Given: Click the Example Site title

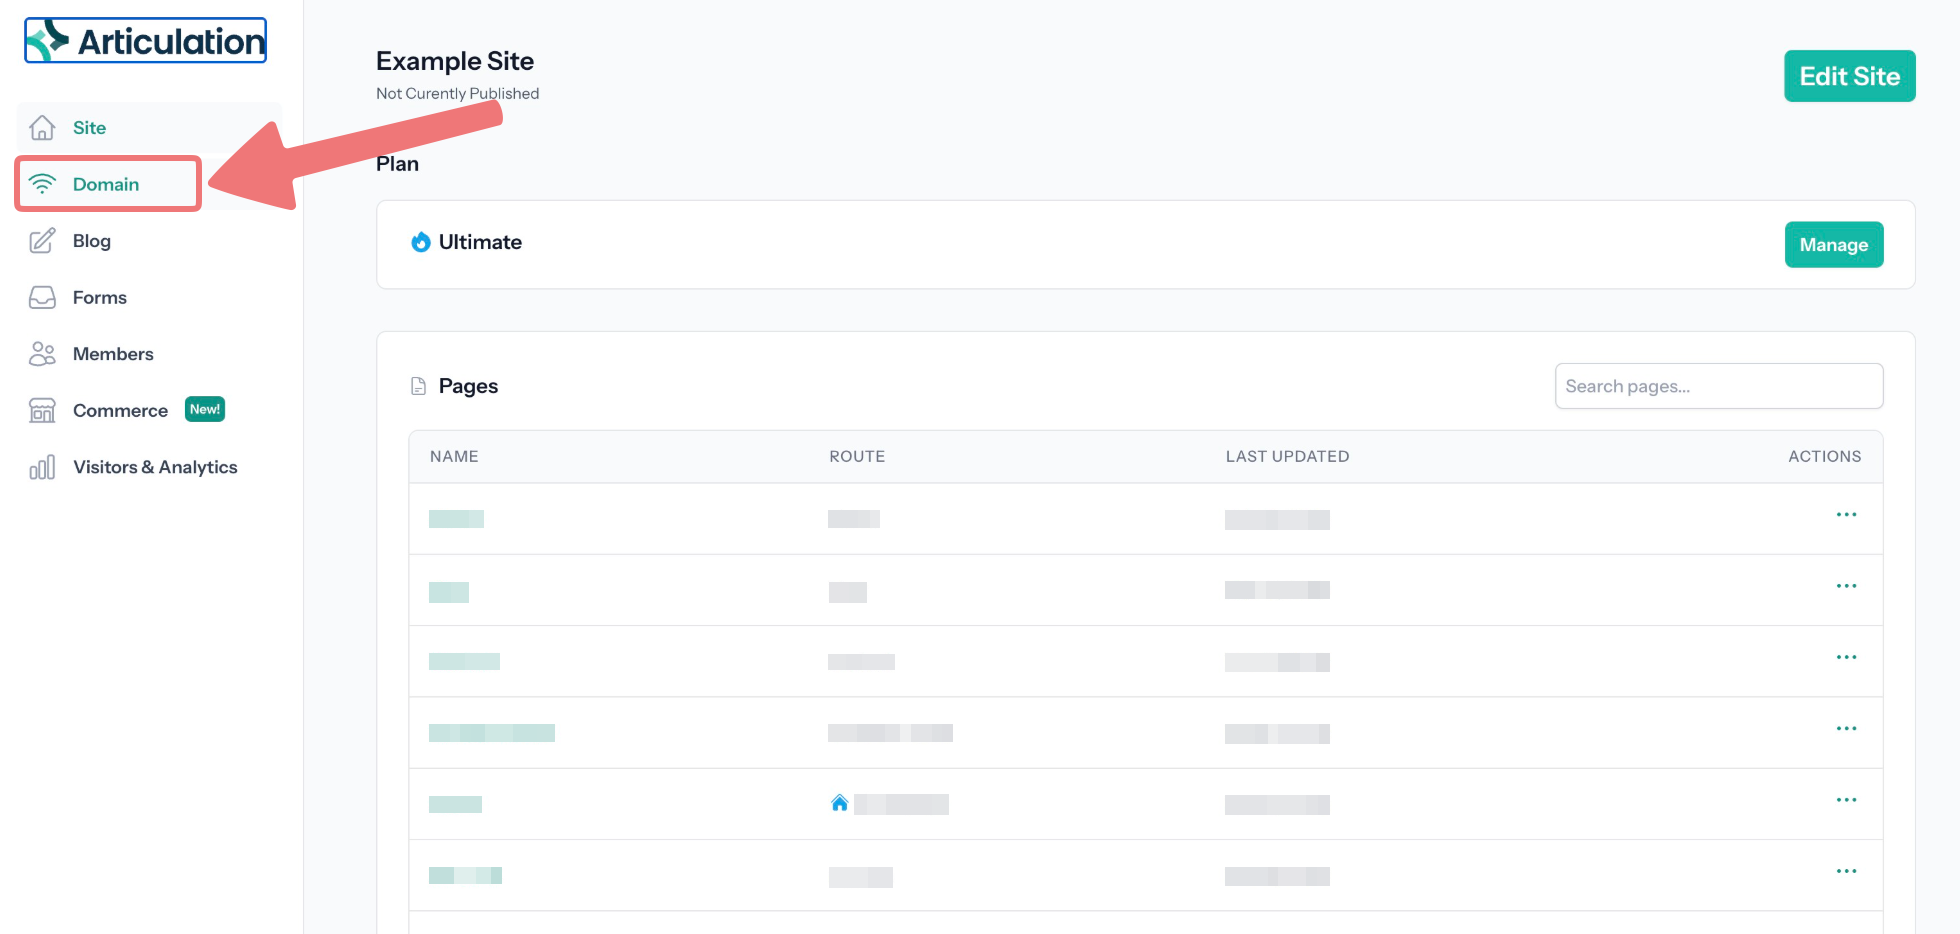Looking at the screenshot, I should pos(455,61).
